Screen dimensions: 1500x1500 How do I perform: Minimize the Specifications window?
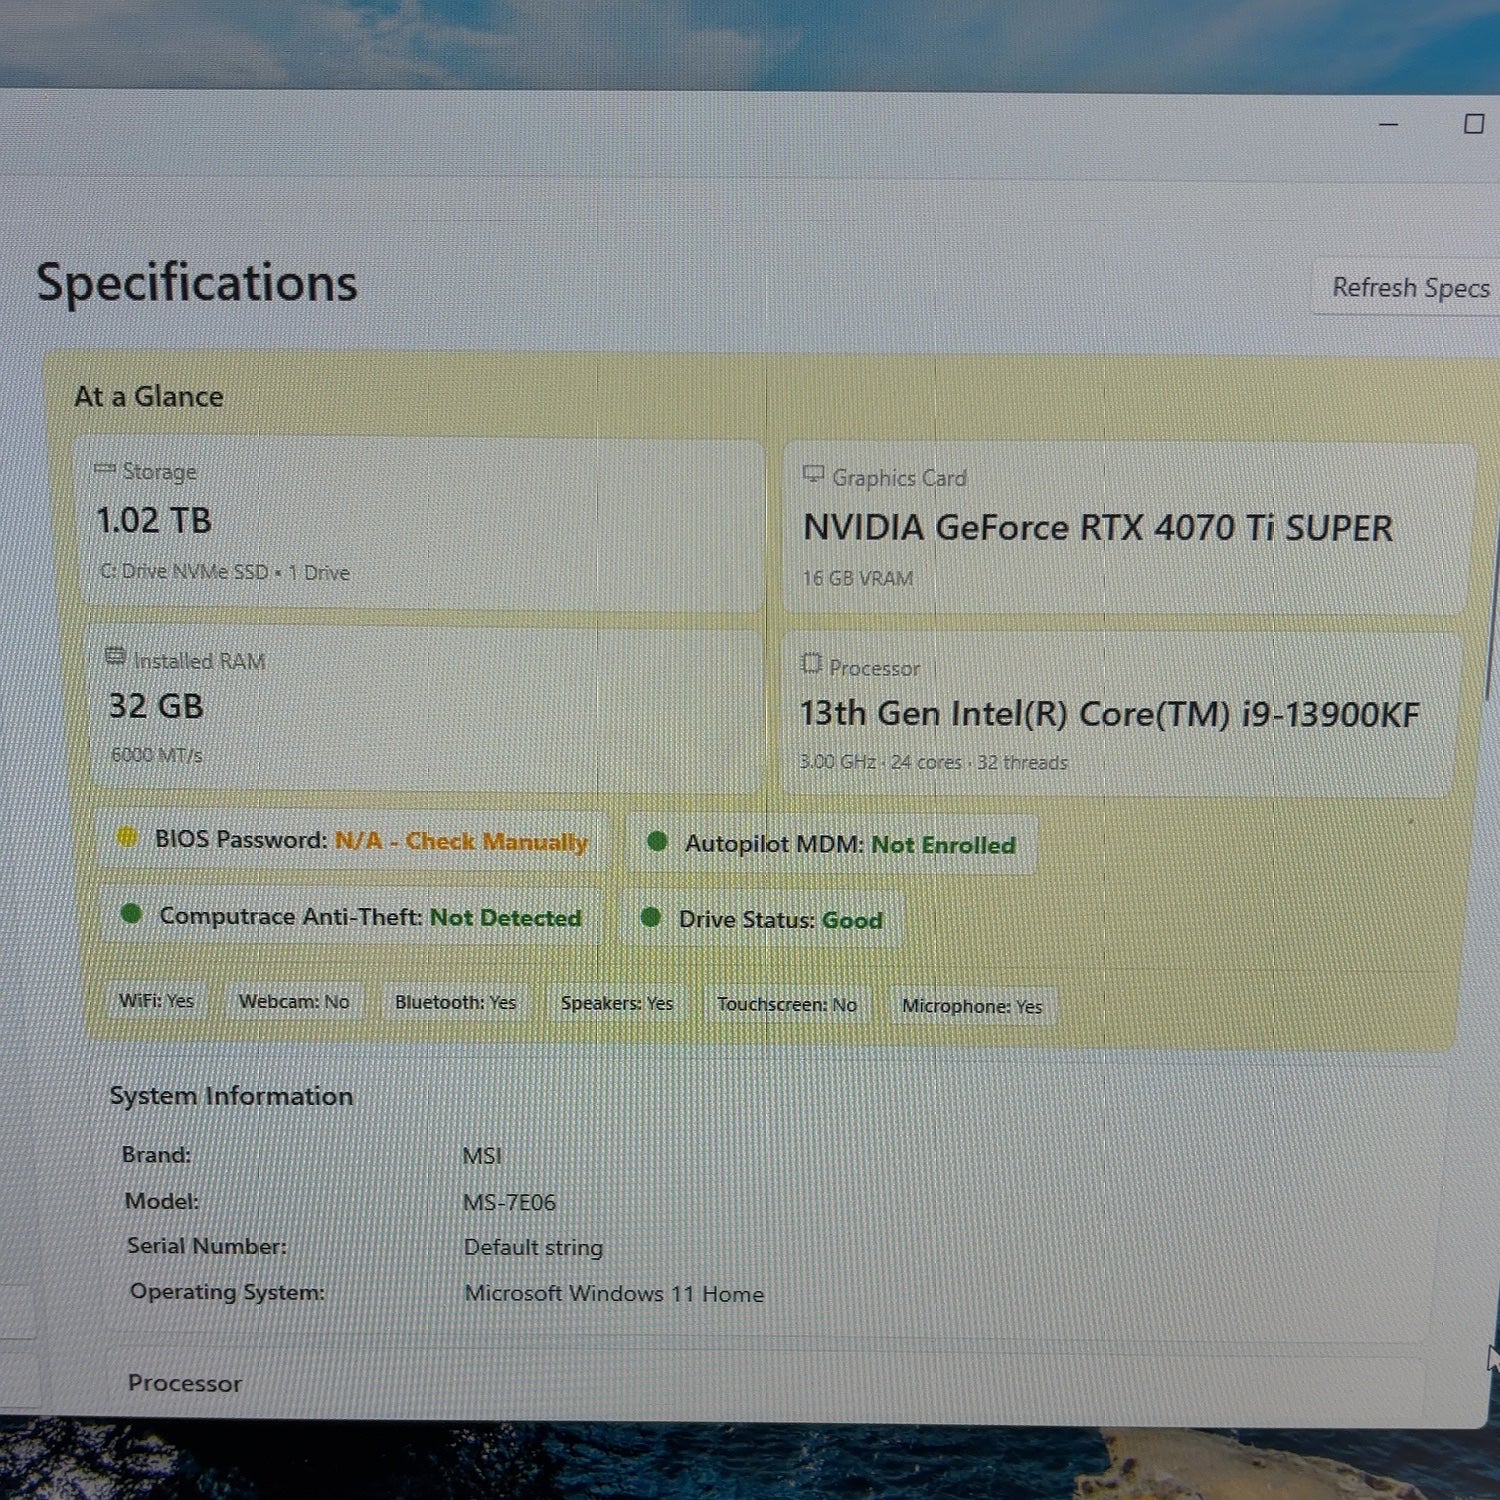click(1388, 124)
